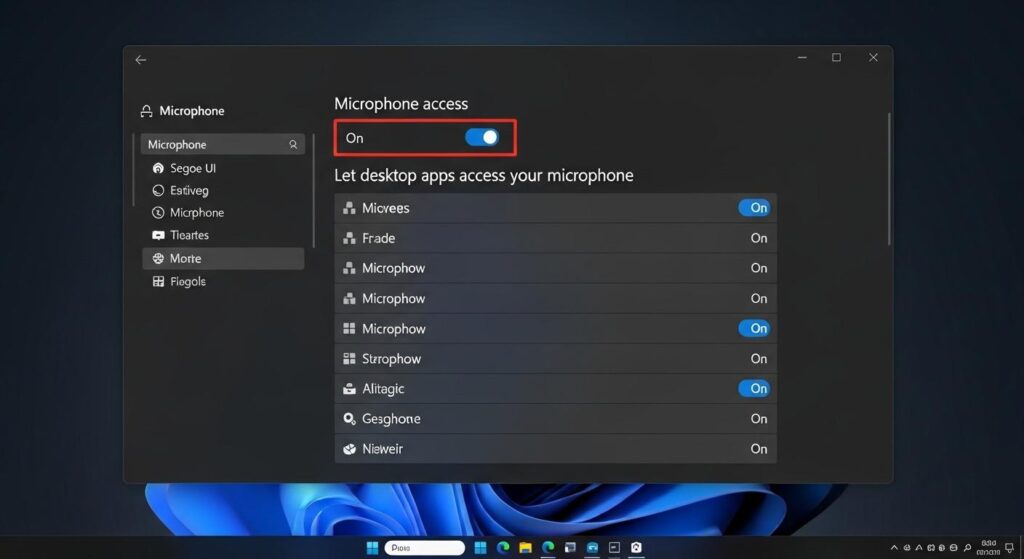The width and height of the screenshot is (1024, 559).
Task: Click the Niaweir app icon
Action: point(349,449)
